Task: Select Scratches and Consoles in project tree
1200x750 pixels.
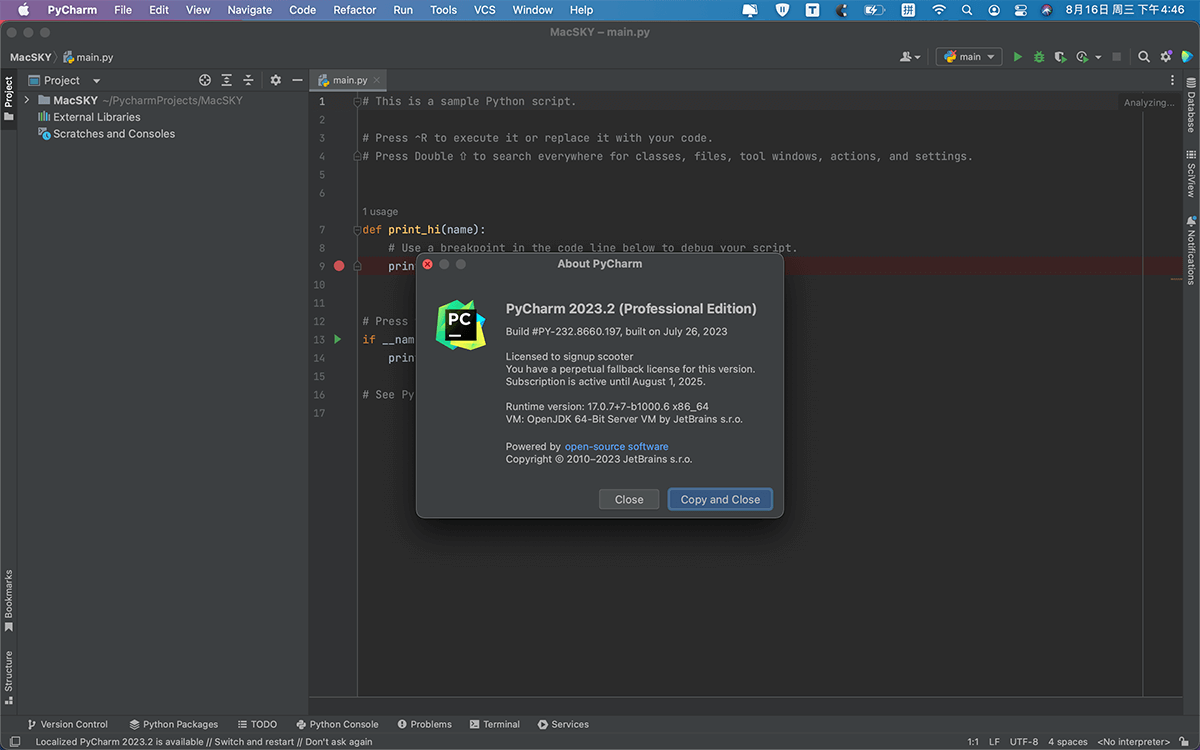Action: coord(106,134)
